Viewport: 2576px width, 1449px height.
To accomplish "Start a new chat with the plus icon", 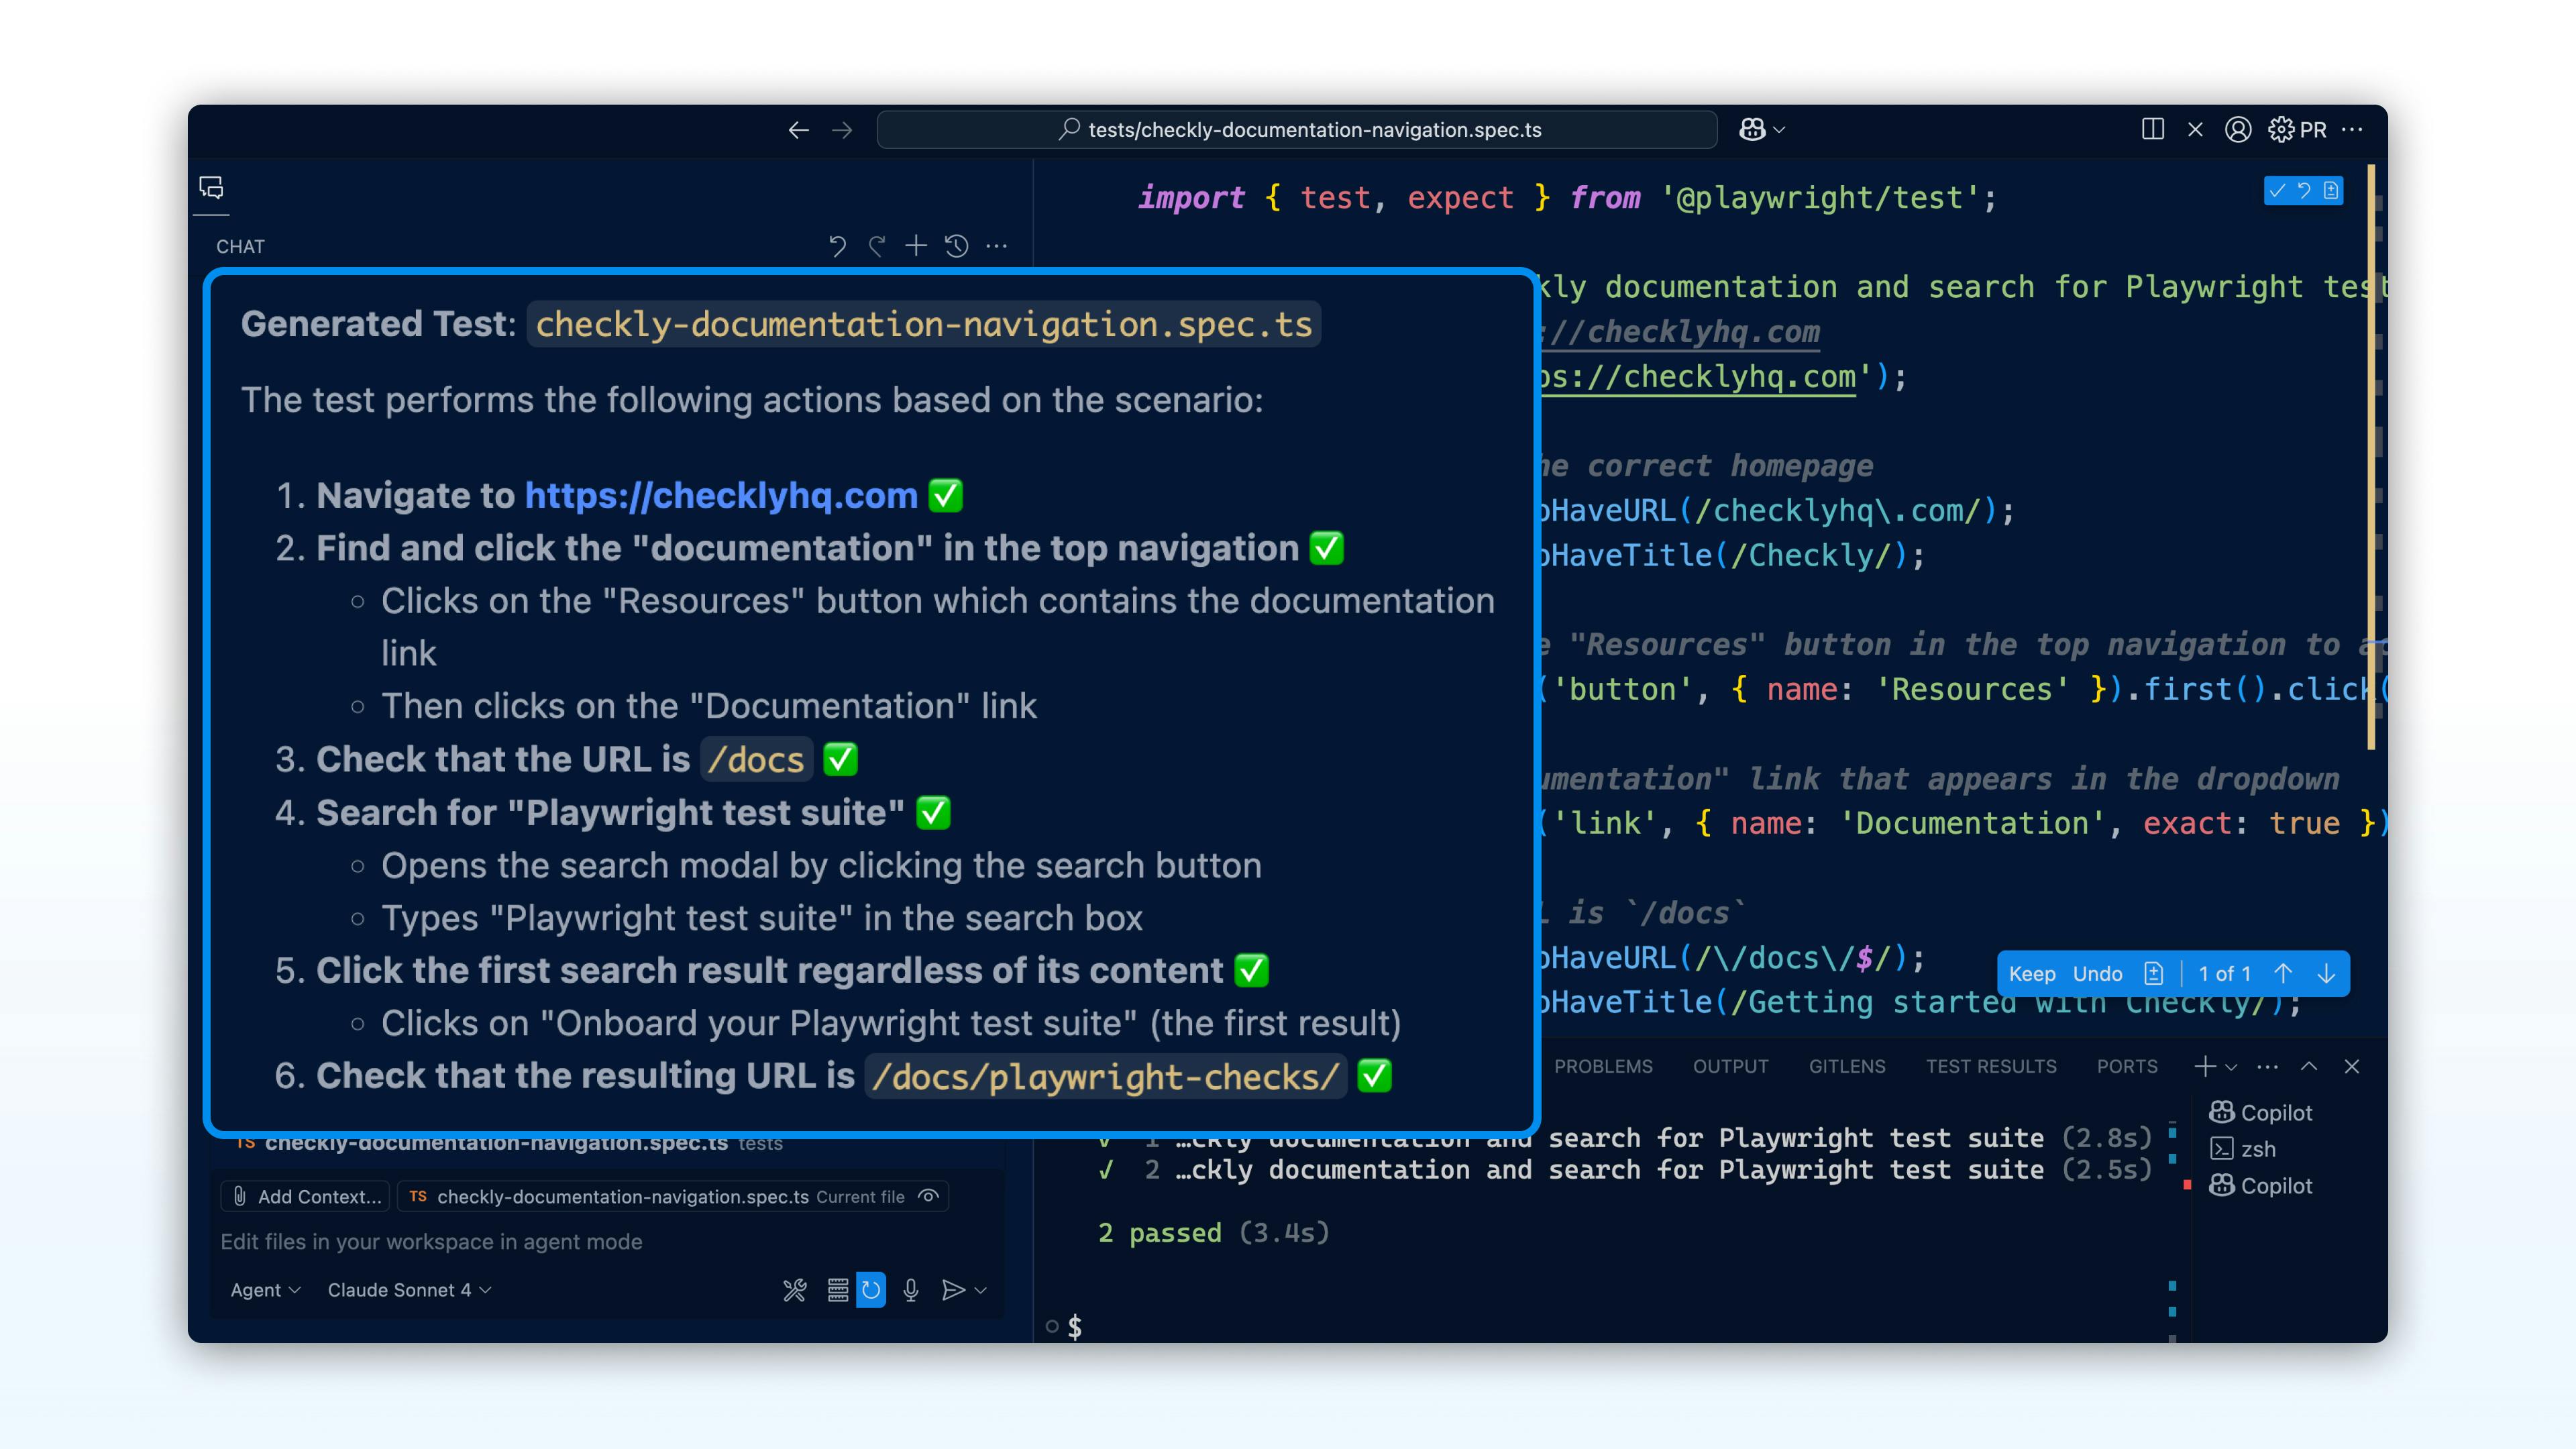I will pos(916,246).
